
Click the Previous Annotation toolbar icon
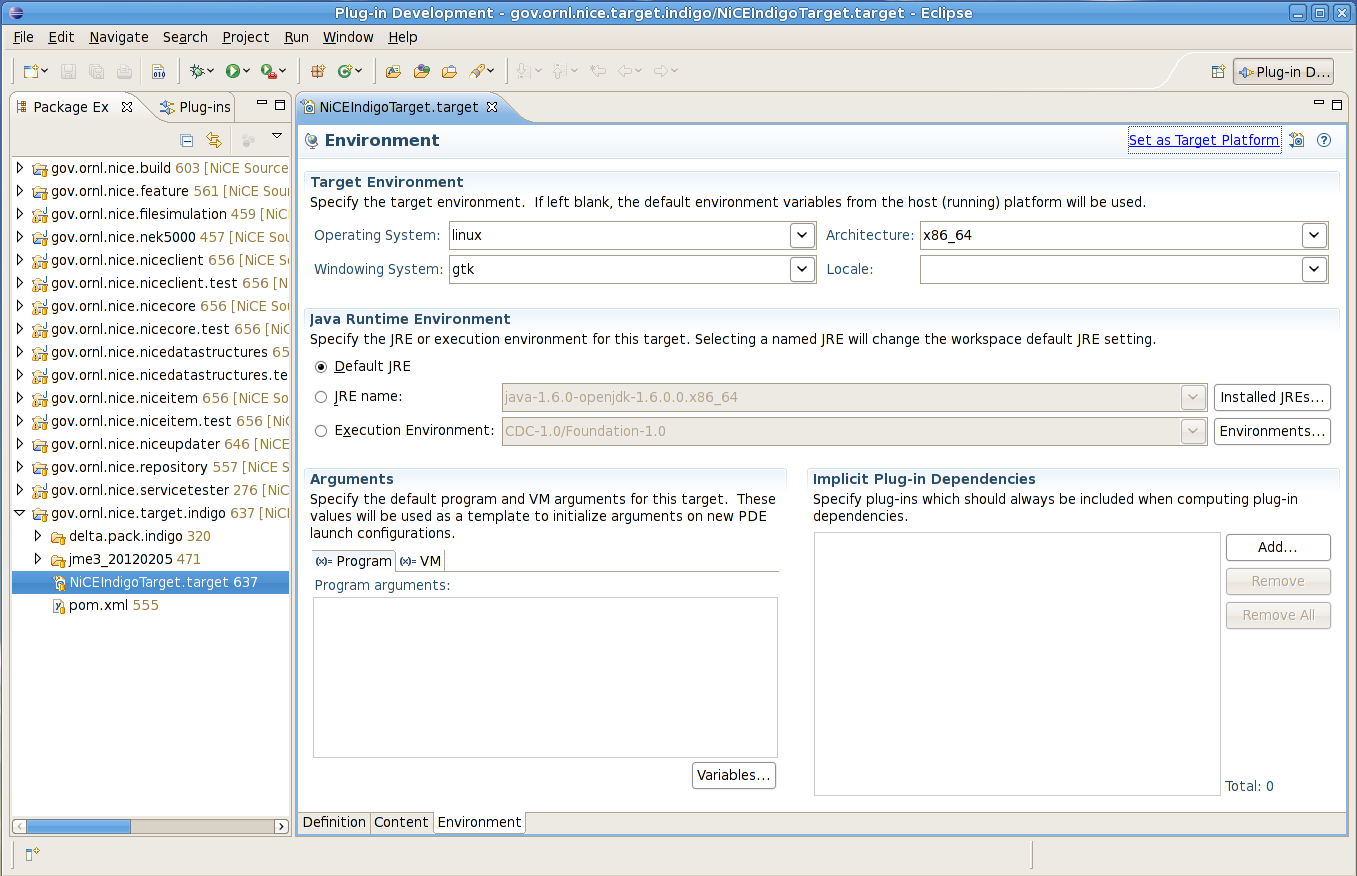tap(559, 71)
